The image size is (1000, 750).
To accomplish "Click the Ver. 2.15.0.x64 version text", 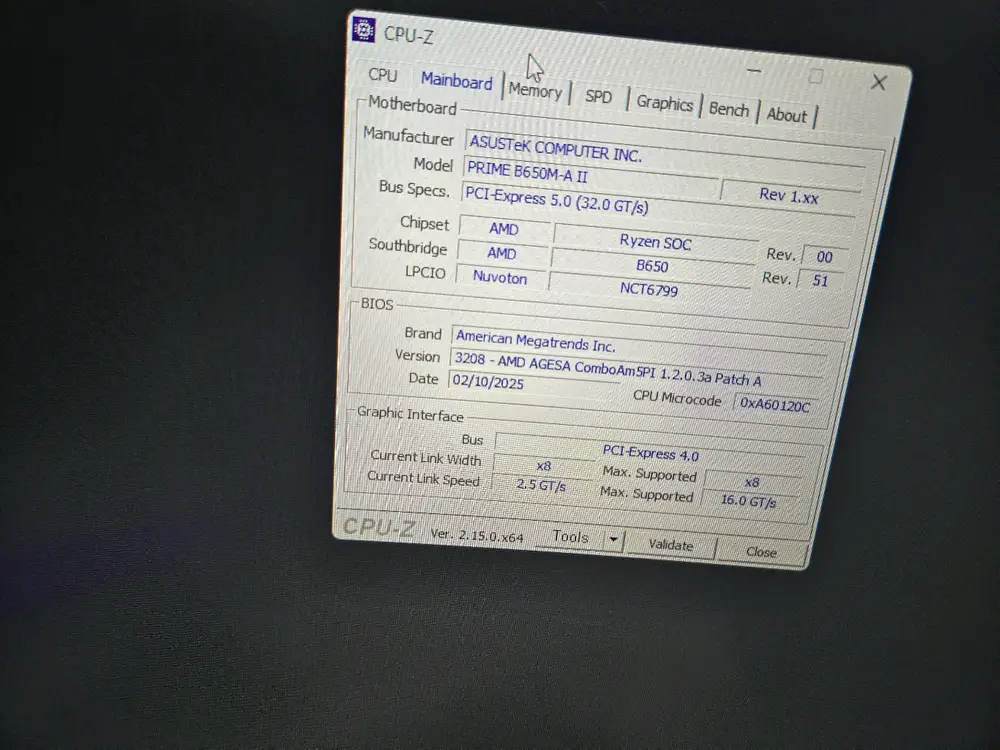I will 476,536.
